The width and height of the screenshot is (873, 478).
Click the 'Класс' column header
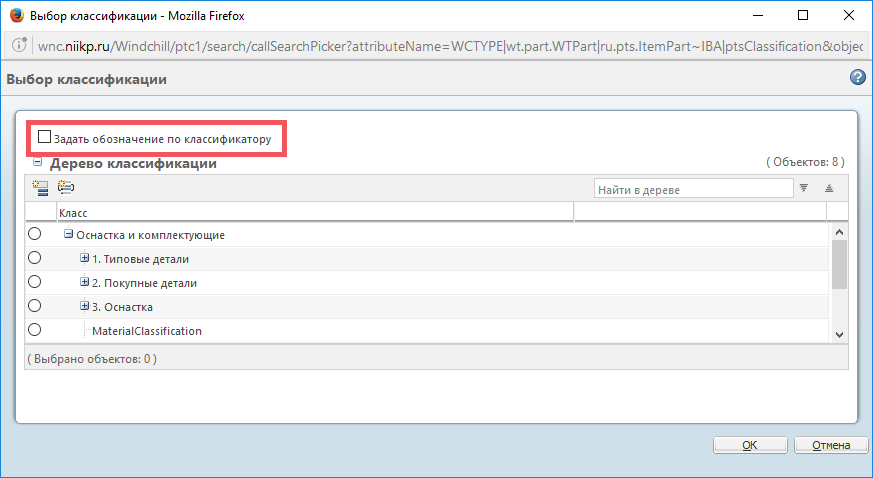[316, 213]
